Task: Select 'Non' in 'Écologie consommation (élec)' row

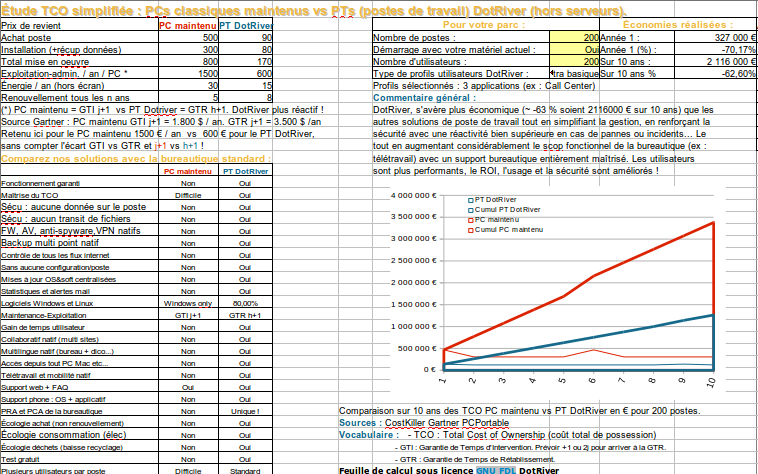Action: (189, 435)
